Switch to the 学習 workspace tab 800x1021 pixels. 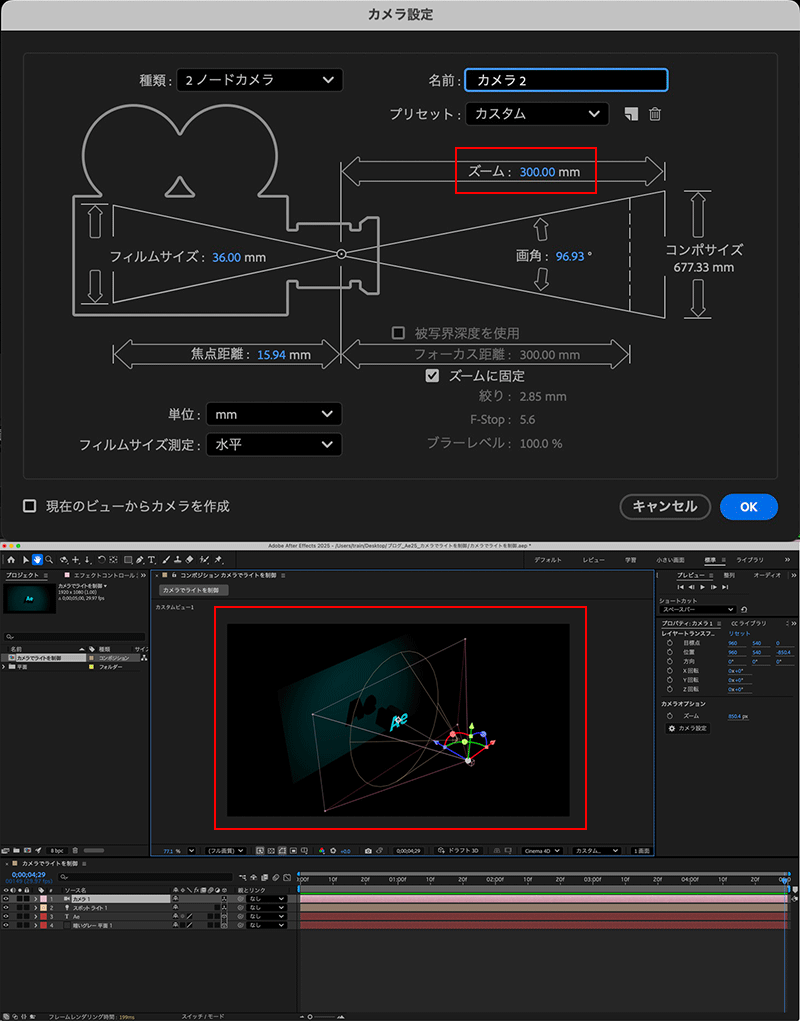click(x=630, y=560)
